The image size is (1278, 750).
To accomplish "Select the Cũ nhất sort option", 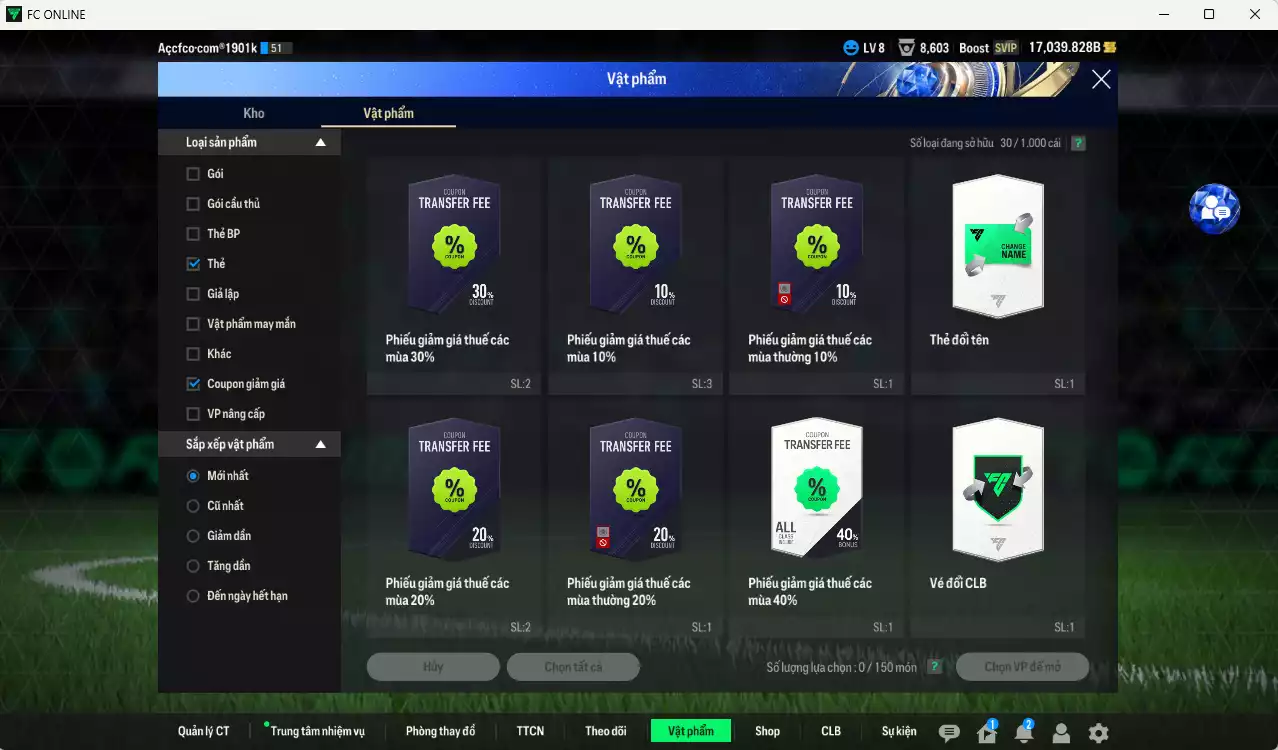I will point(193,506).
